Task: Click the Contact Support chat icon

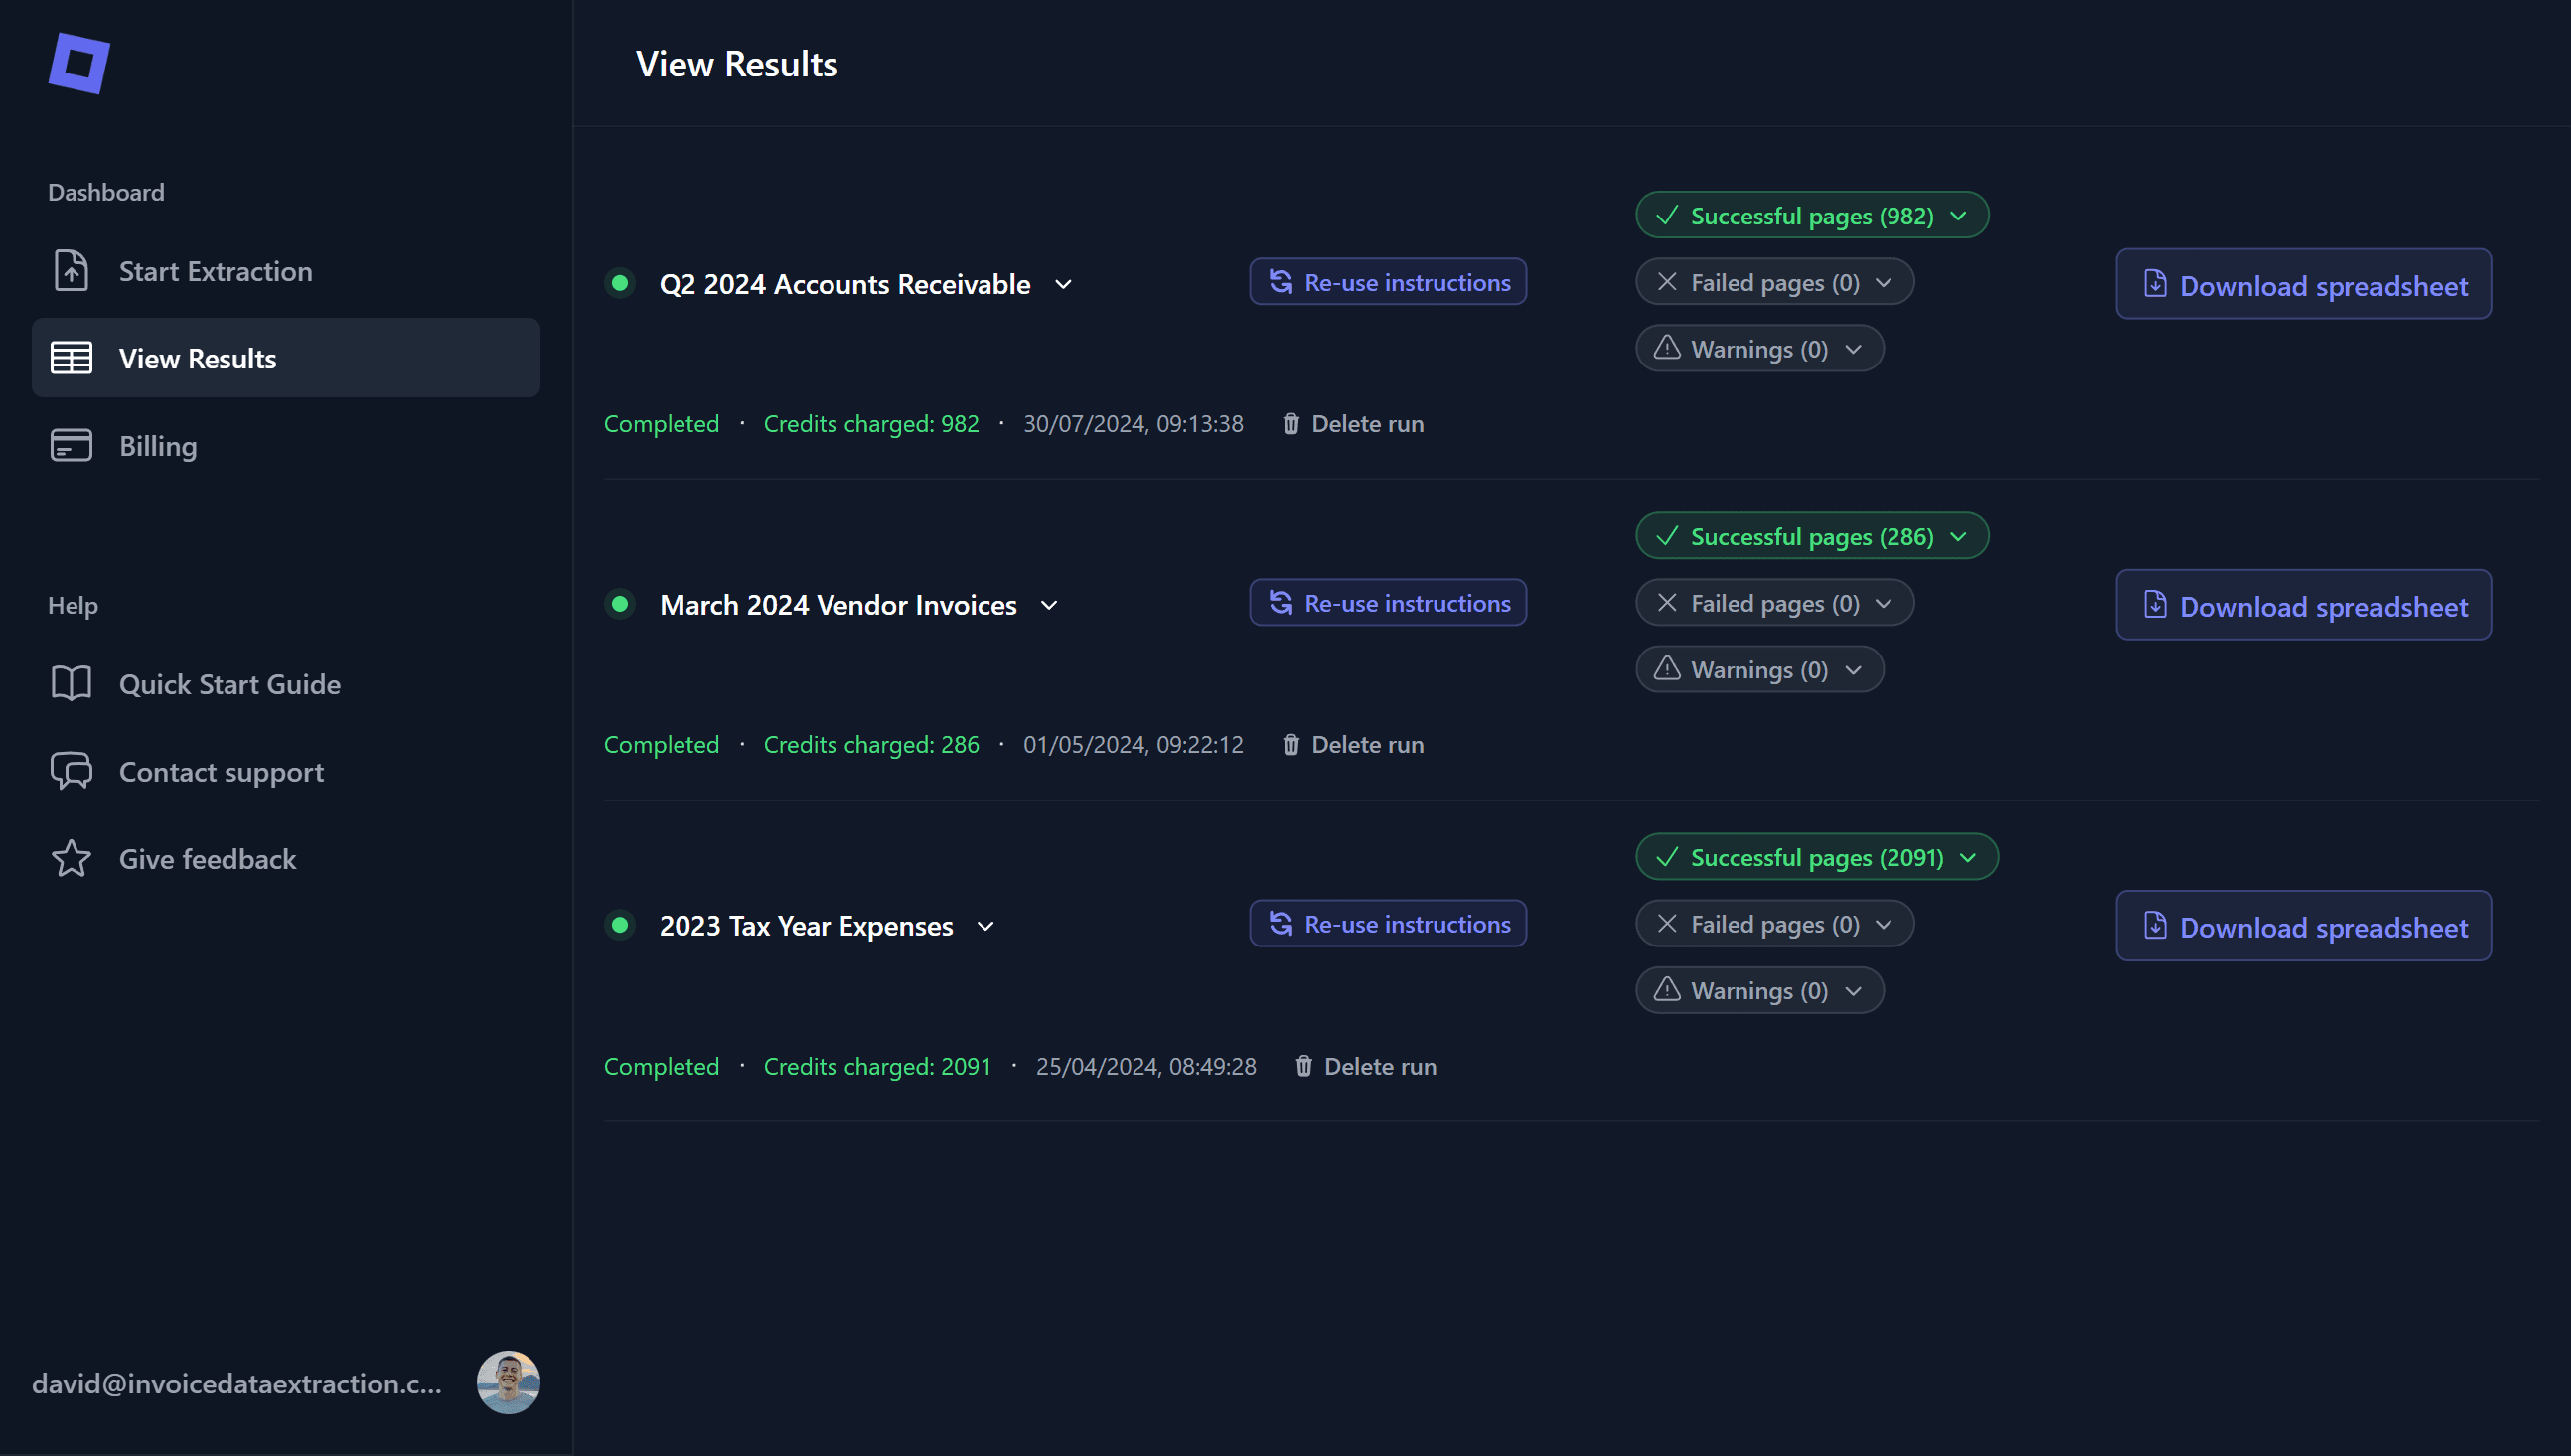Action: click(x=71, y=770)
